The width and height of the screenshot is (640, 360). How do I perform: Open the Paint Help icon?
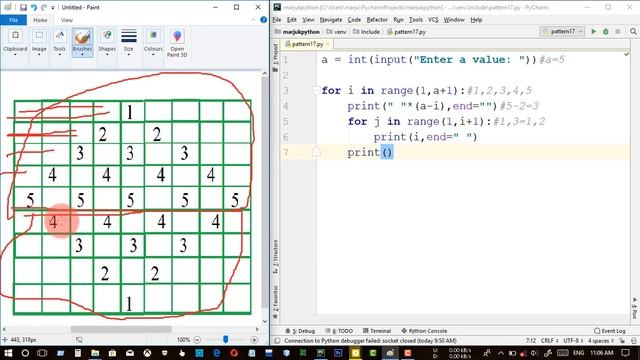point(264,20)
